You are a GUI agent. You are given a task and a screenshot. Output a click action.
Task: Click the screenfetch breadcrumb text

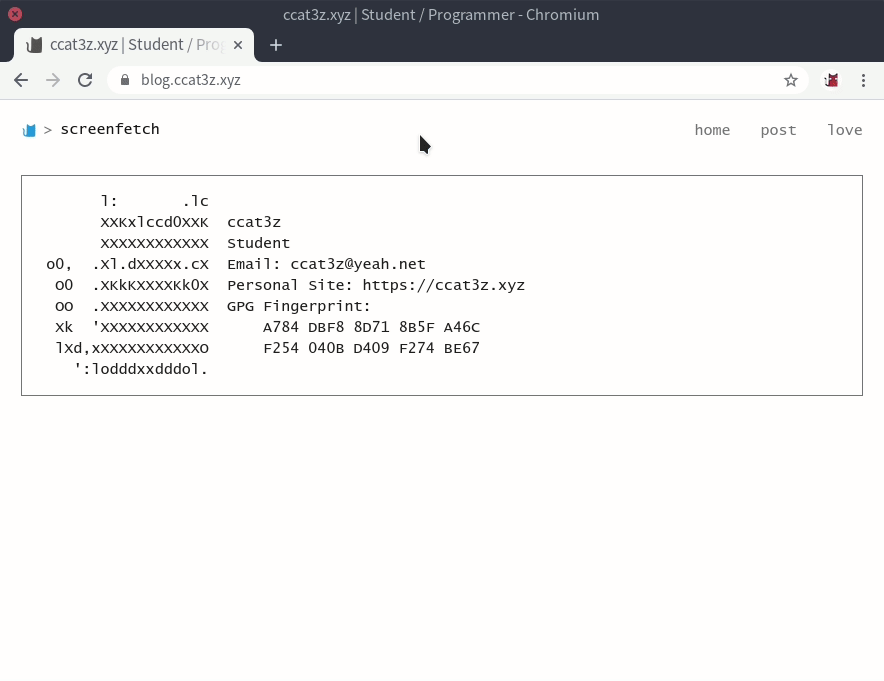click(110, 129)
